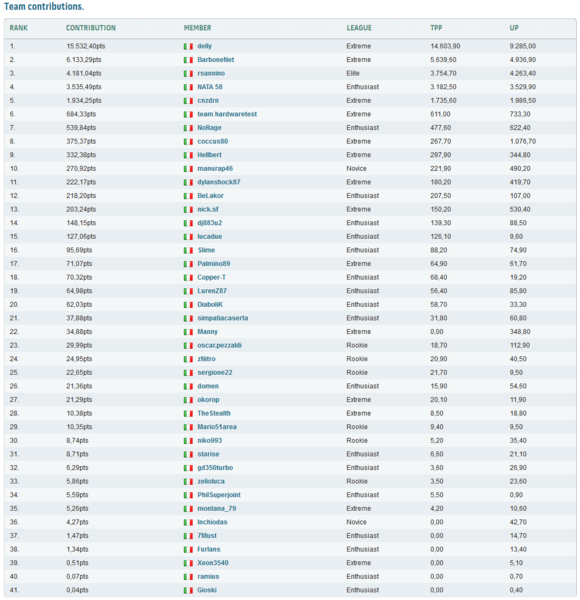
Task: Open the simpatiacaserta member link
Action: coord(223,318)
